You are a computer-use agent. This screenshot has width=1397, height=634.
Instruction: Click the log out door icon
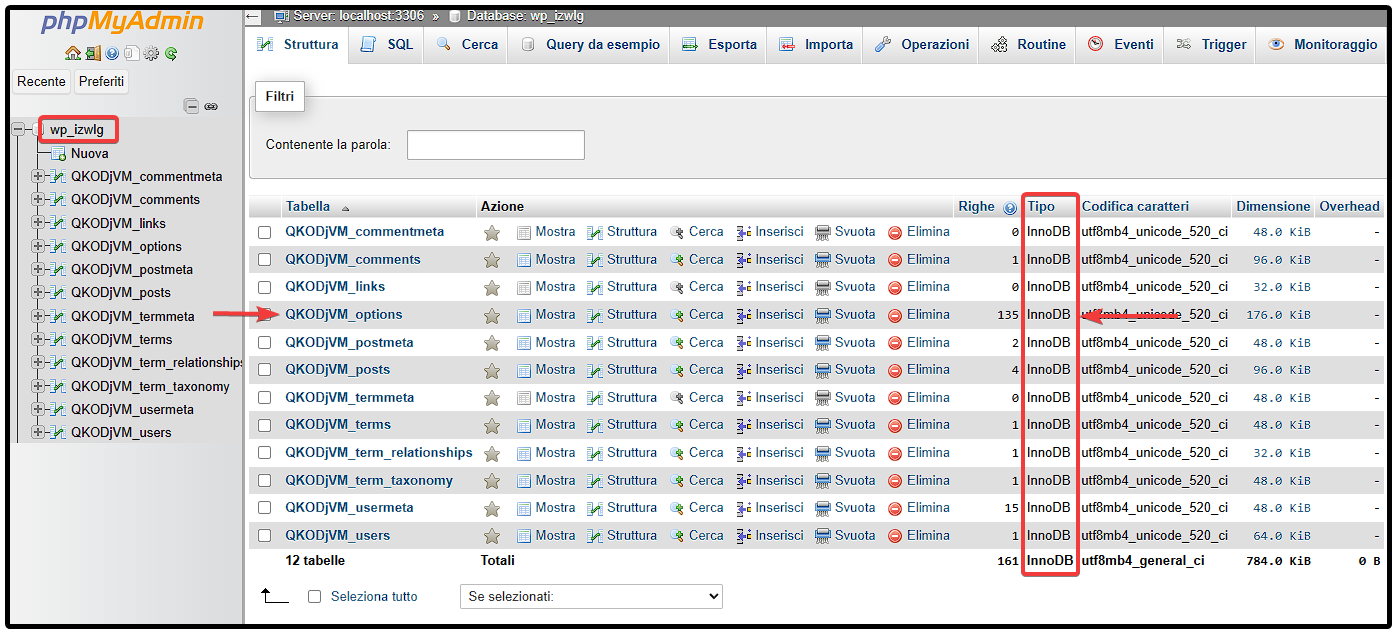[92, 53]
